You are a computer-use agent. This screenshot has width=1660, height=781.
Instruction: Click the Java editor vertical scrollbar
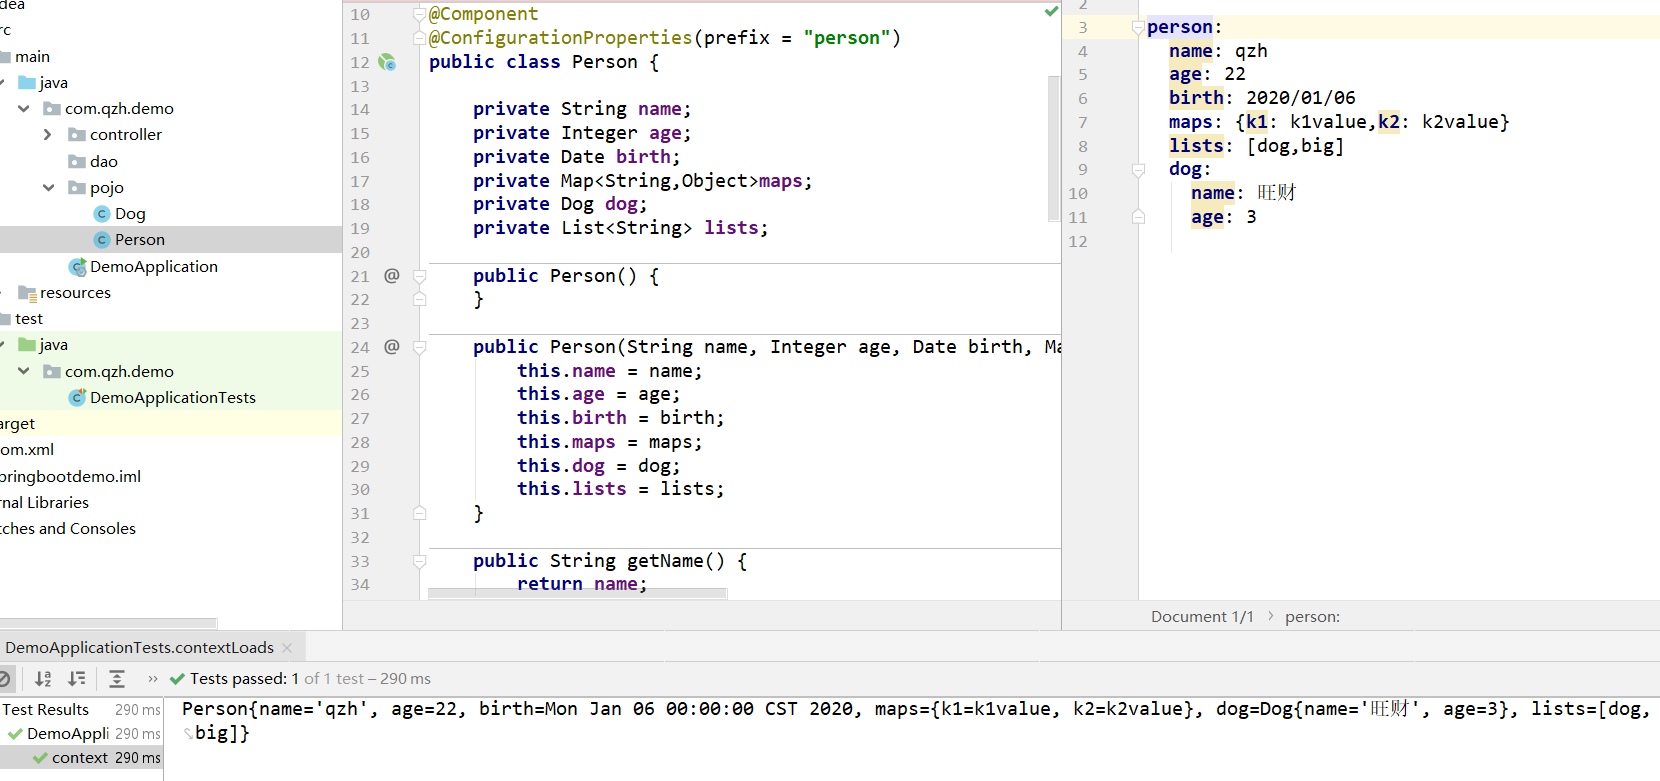pyautogui.click(x=1053, y=148)
